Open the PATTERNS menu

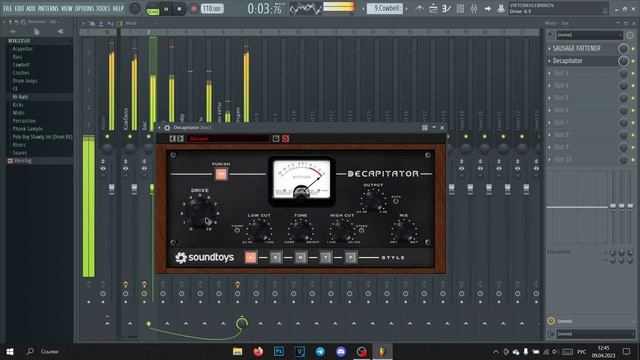pos(48,8)
